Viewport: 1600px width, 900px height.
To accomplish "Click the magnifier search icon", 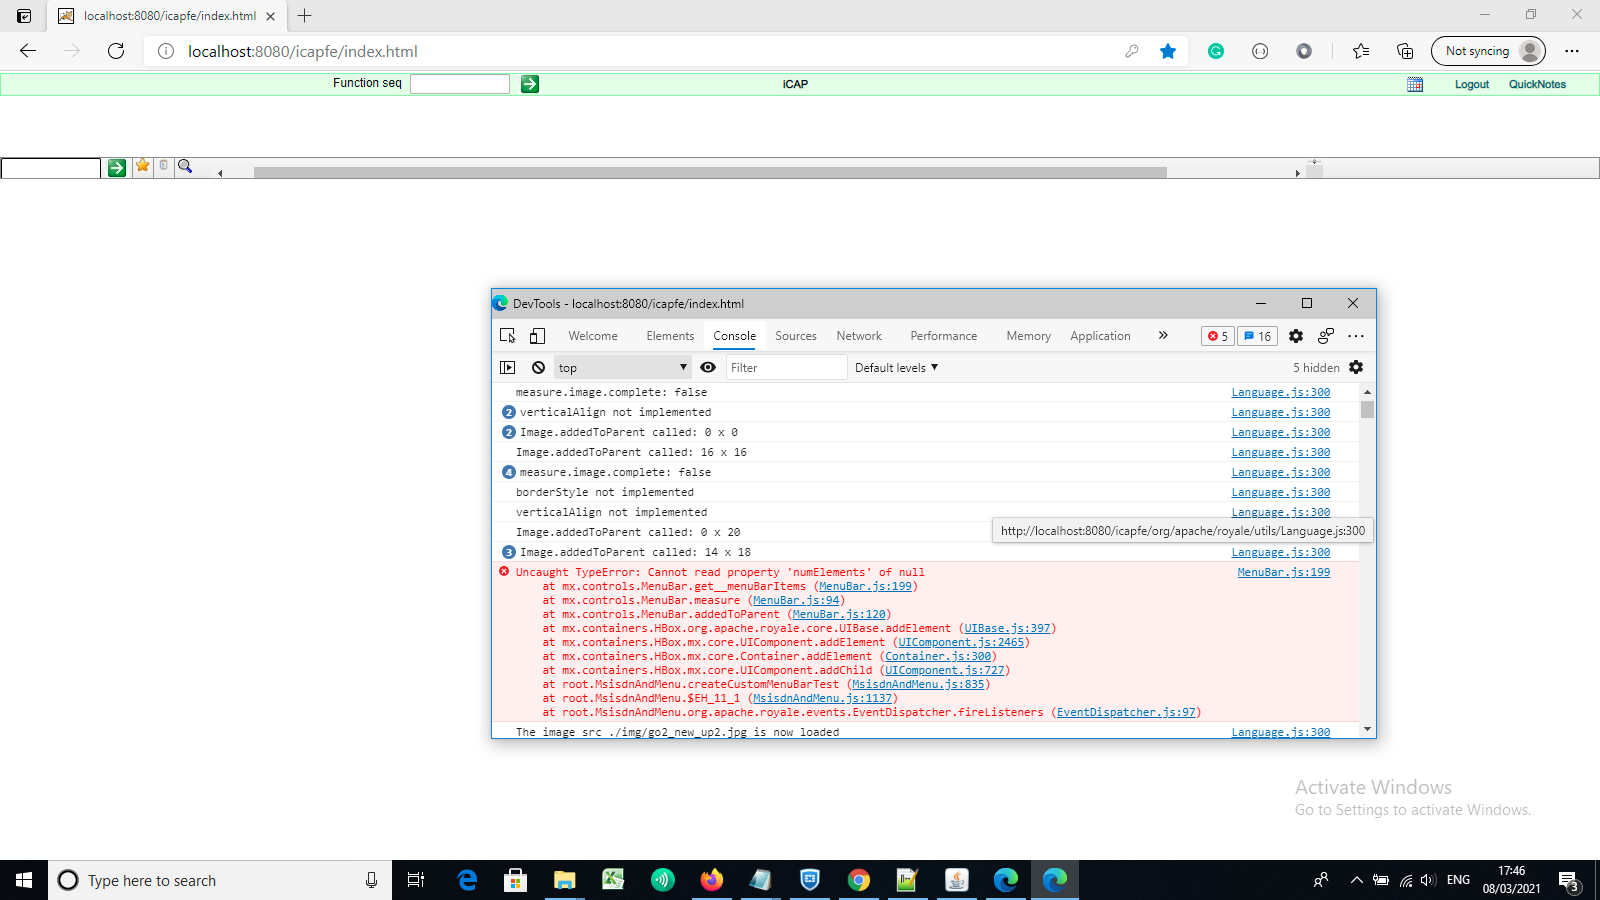I will pos(186,167).
